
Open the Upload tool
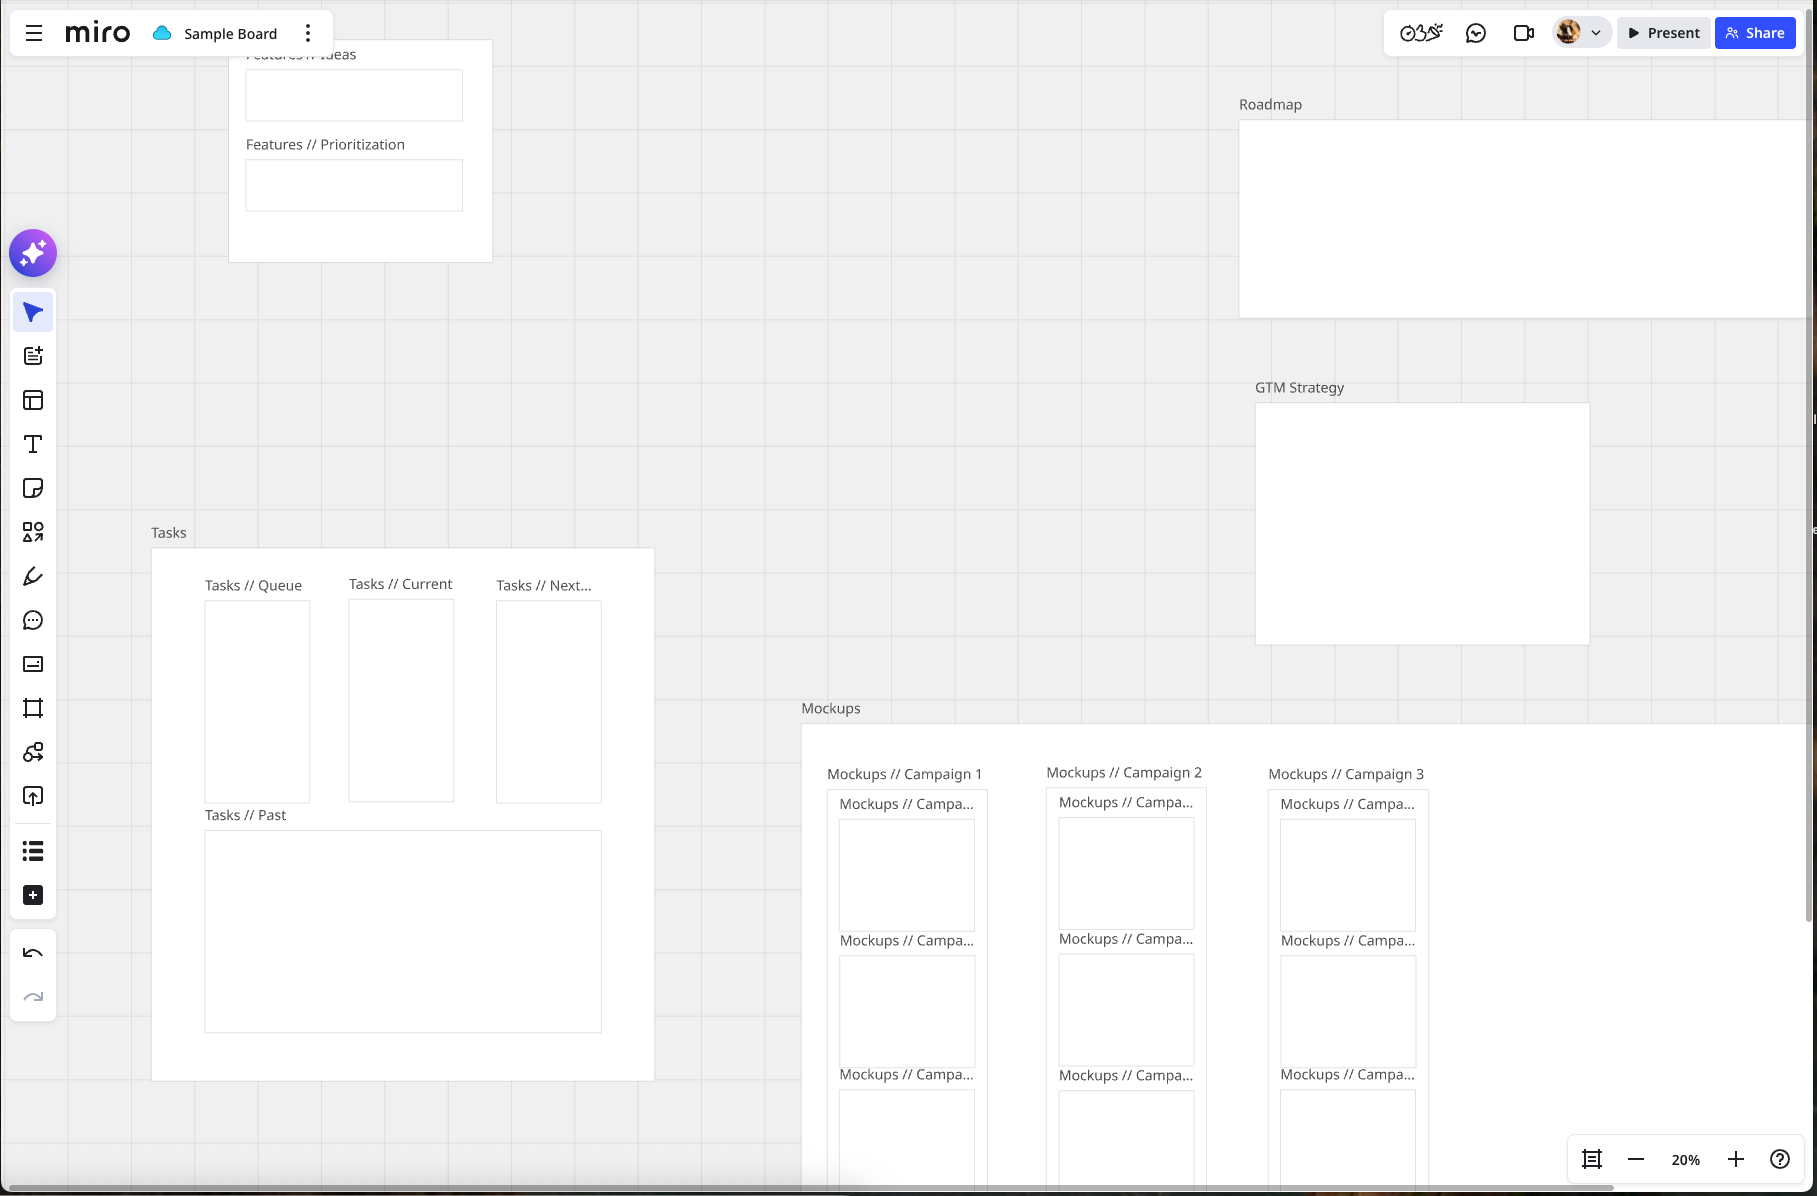click(33, 795)
